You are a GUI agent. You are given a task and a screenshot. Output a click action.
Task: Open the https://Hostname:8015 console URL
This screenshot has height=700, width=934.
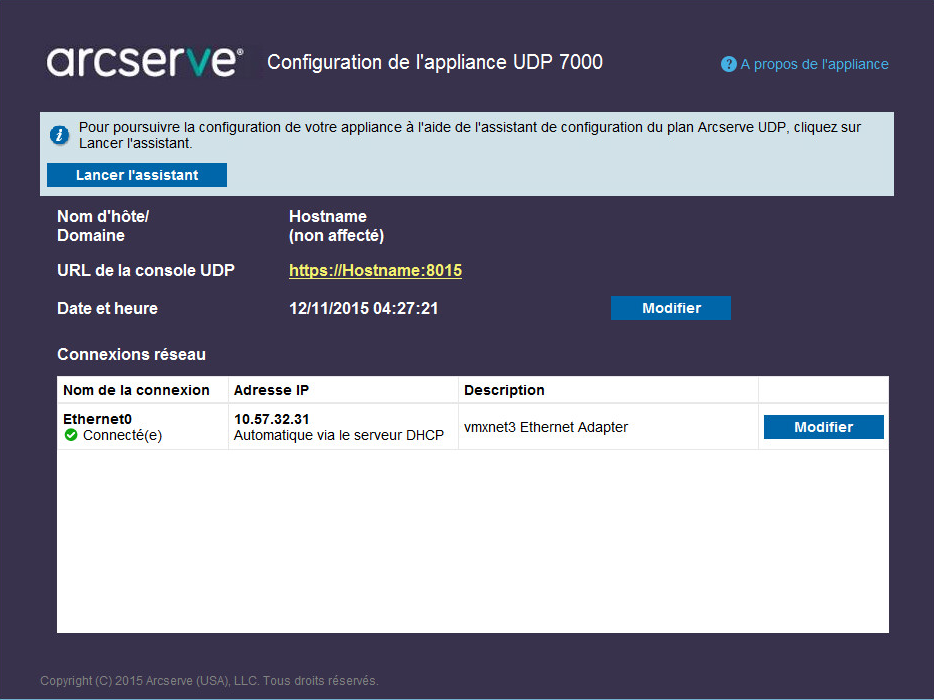coord(375,270)
